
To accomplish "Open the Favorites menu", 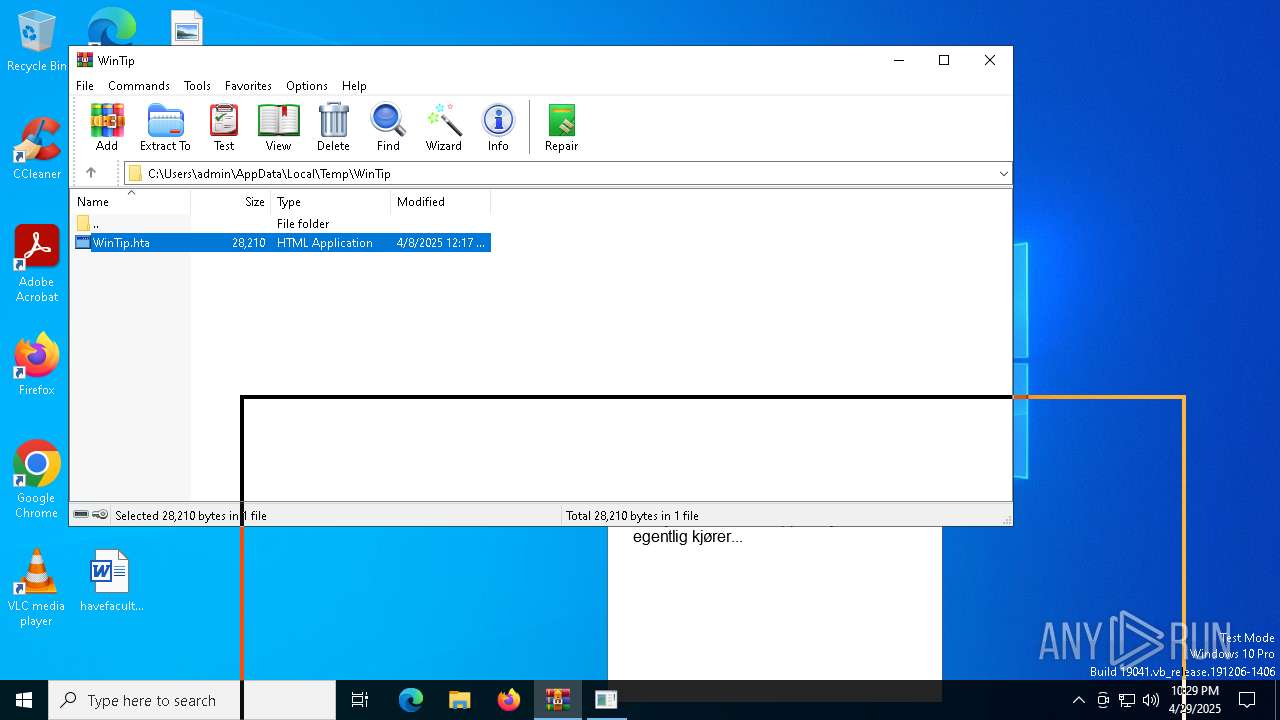I will (x=248, y=86).
